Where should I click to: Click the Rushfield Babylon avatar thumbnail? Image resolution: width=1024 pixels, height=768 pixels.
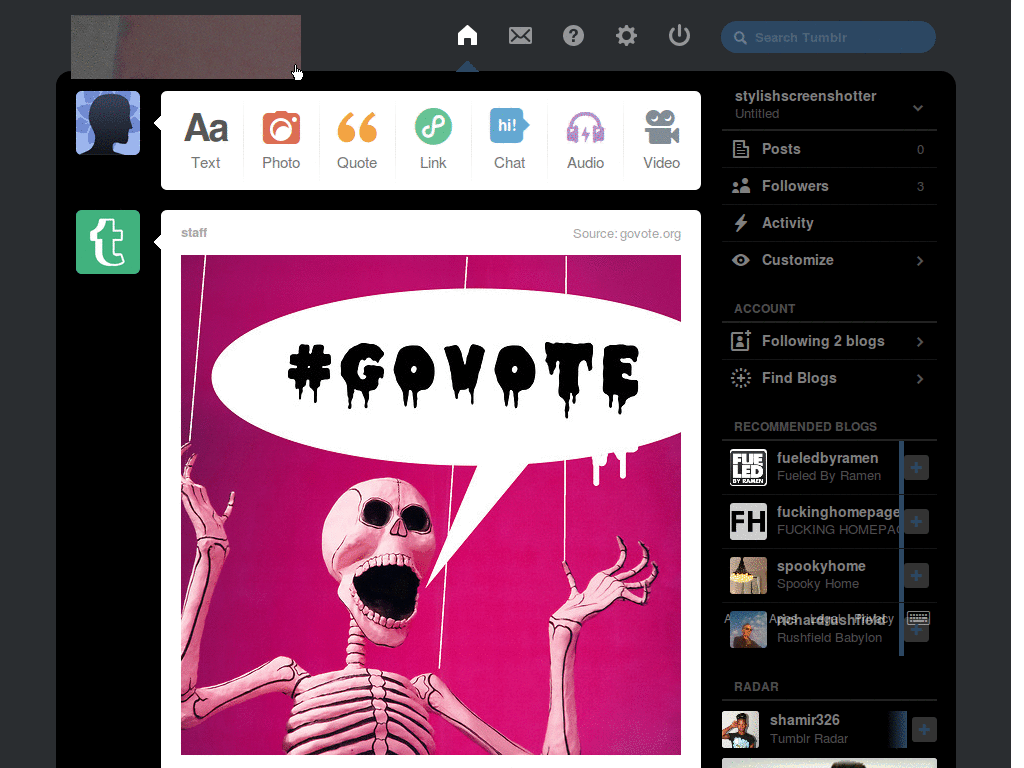748,630
